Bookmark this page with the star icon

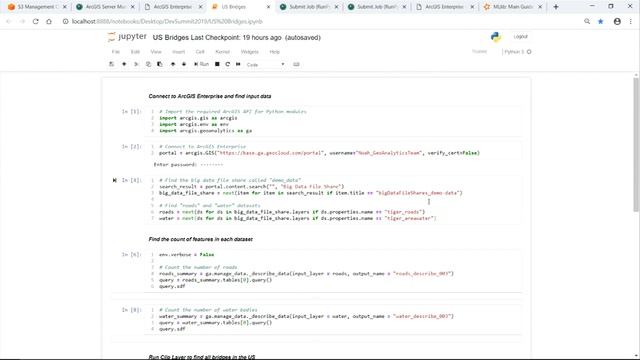[600, 21]
